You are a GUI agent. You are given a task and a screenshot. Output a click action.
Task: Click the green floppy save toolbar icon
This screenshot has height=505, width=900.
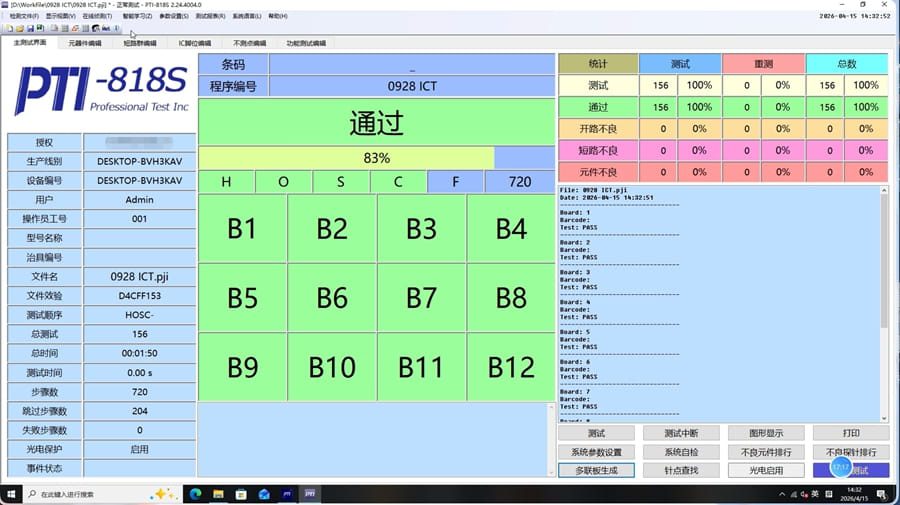tap(40, 28)
